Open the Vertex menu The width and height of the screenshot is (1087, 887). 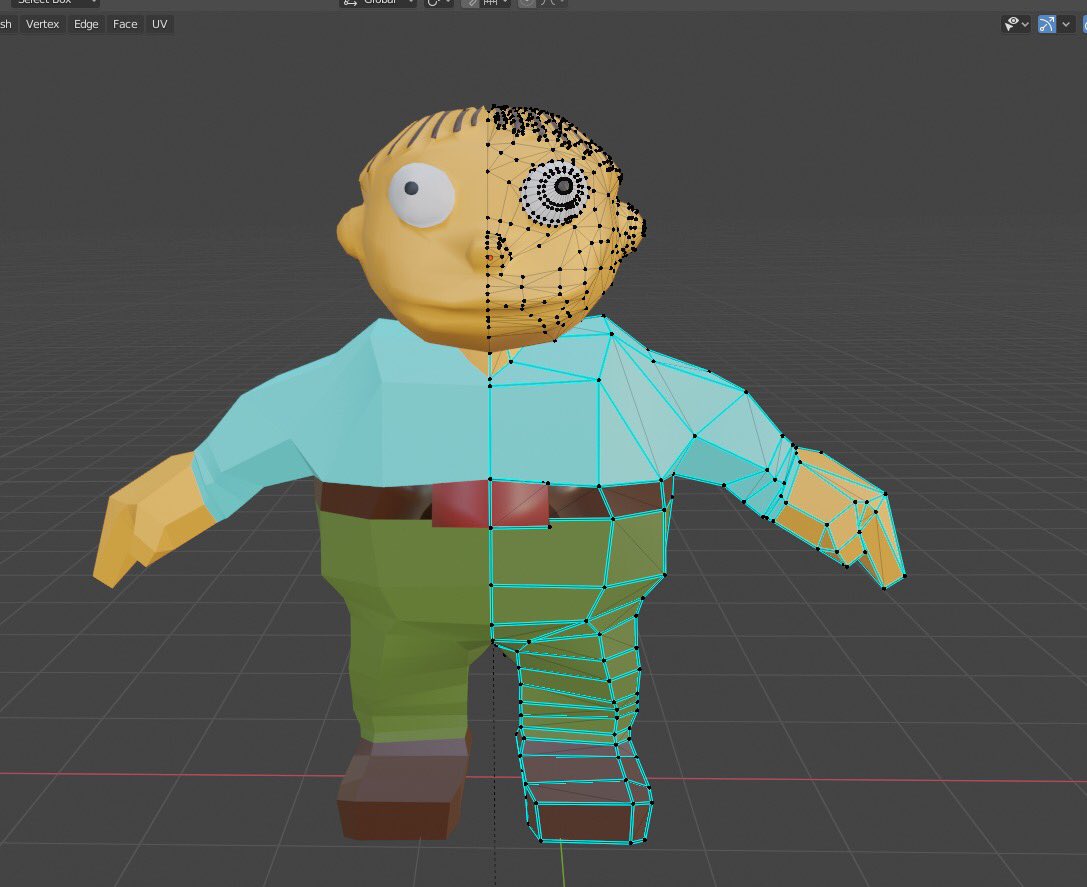click(42, 24)
